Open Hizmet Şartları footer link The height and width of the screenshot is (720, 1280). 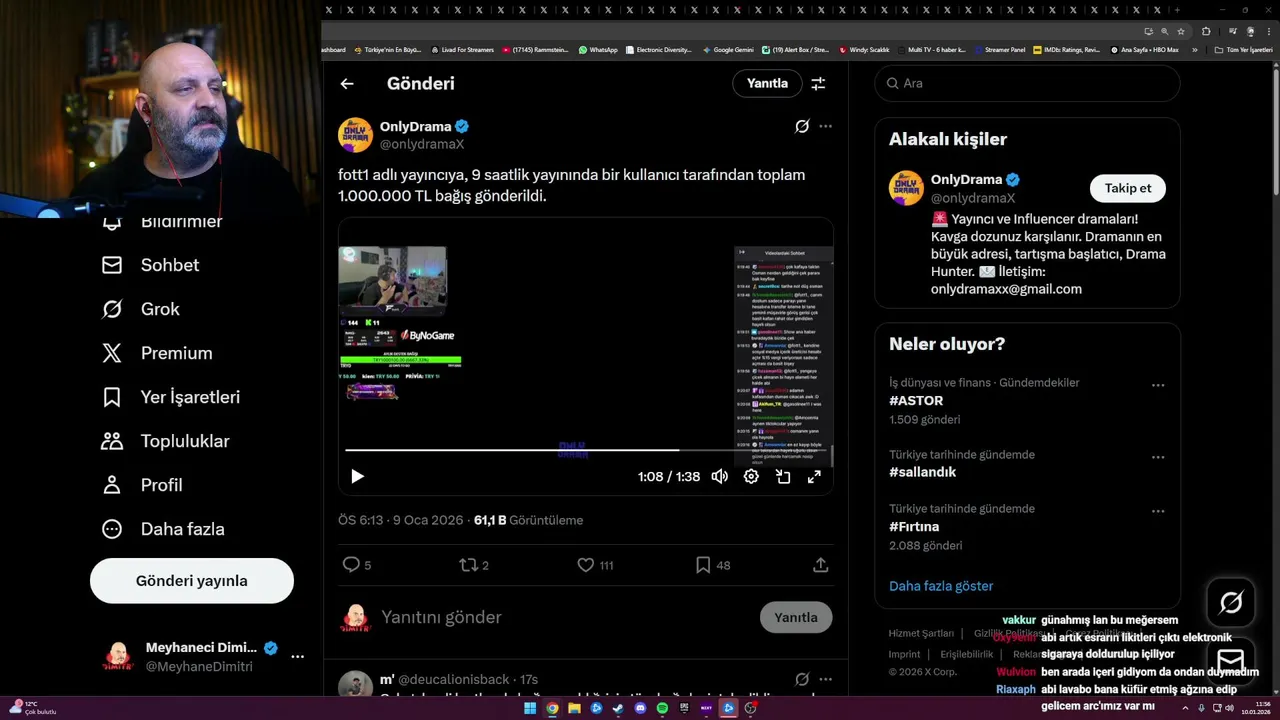click(921, 633)
